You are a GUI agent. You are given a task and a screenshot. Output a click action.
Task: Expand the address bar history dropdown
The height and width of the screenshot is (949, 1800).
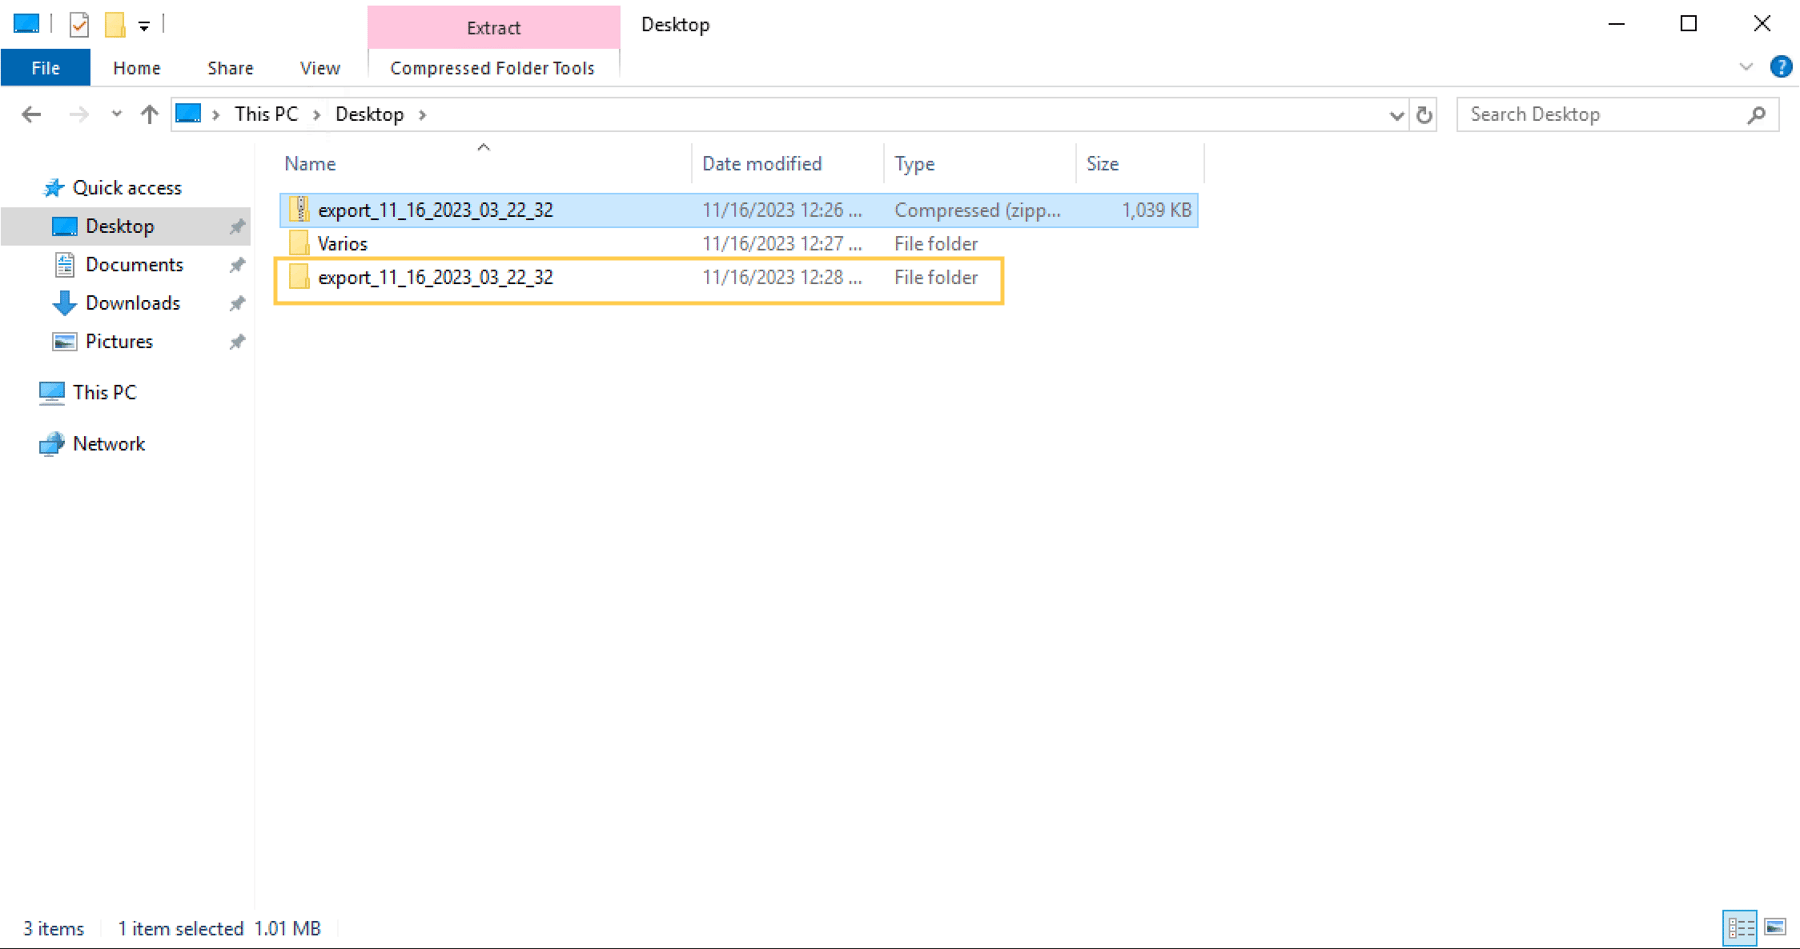[1396, 114]
